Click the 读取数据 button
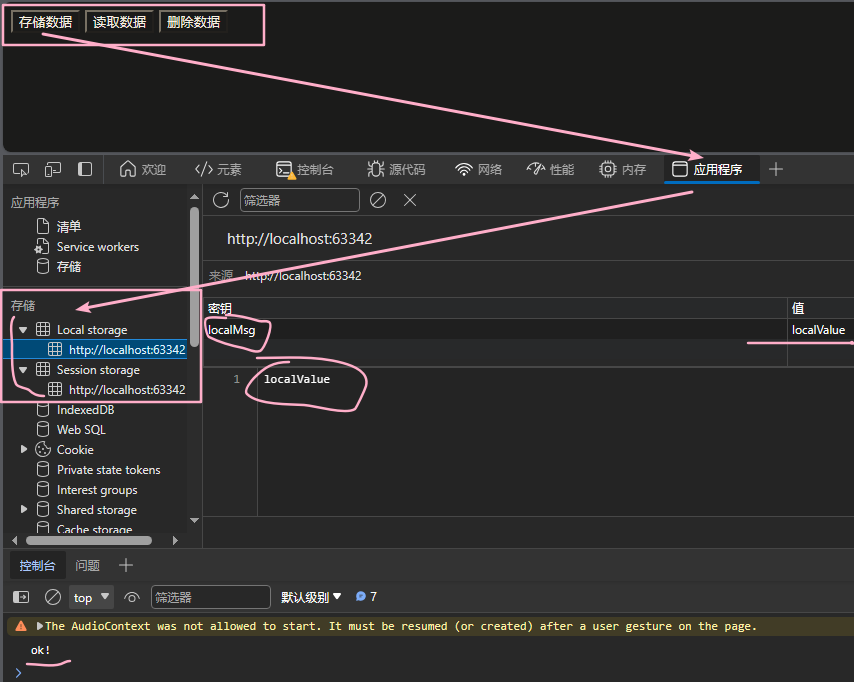 point(119,22)
